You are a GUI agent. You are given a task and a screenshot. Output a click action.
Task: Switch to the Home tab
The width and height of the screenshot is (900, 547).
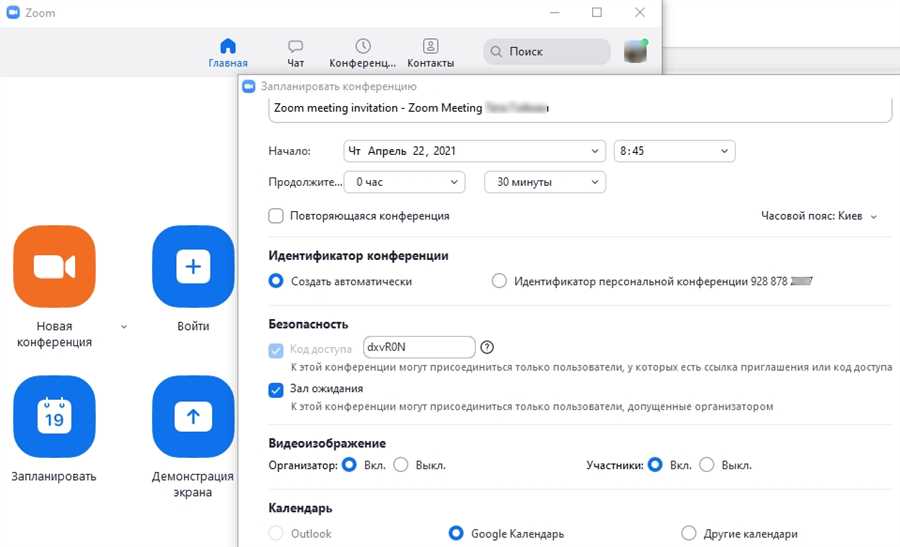[x=228, y=52]
